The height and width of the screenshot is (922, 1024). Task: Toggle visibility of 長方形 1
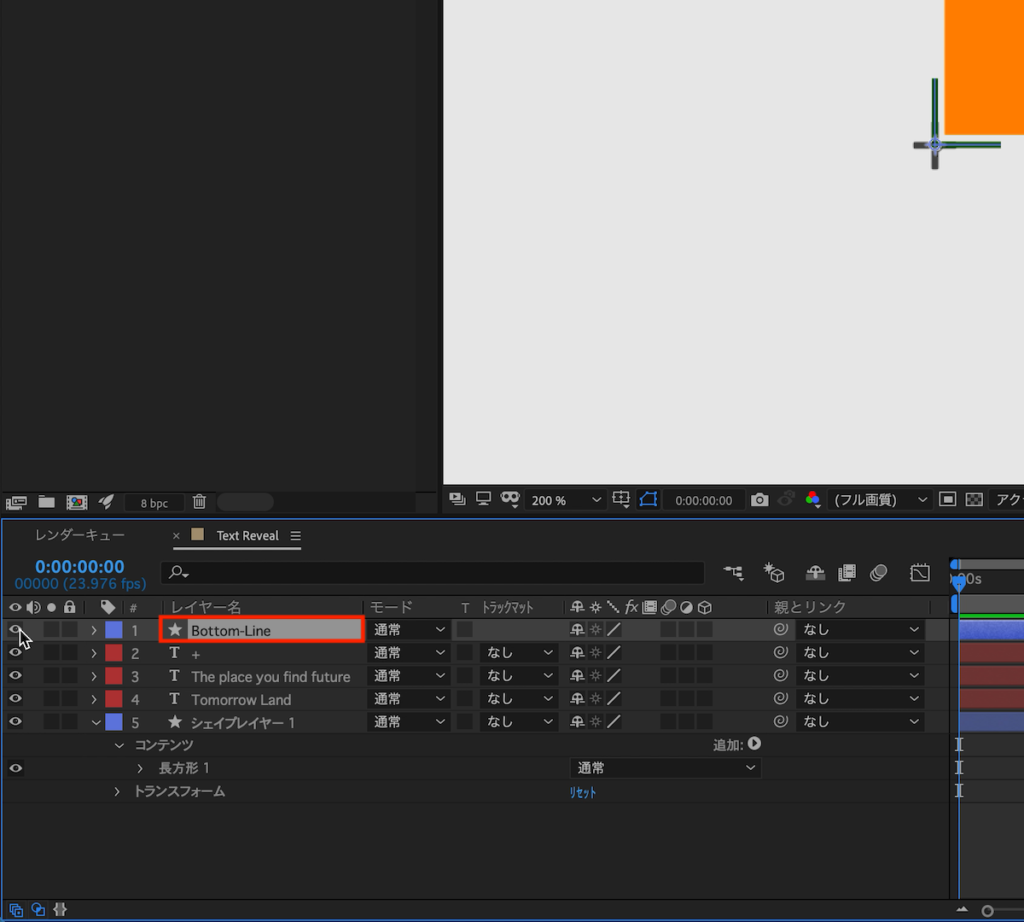click(x=15, y=768)
